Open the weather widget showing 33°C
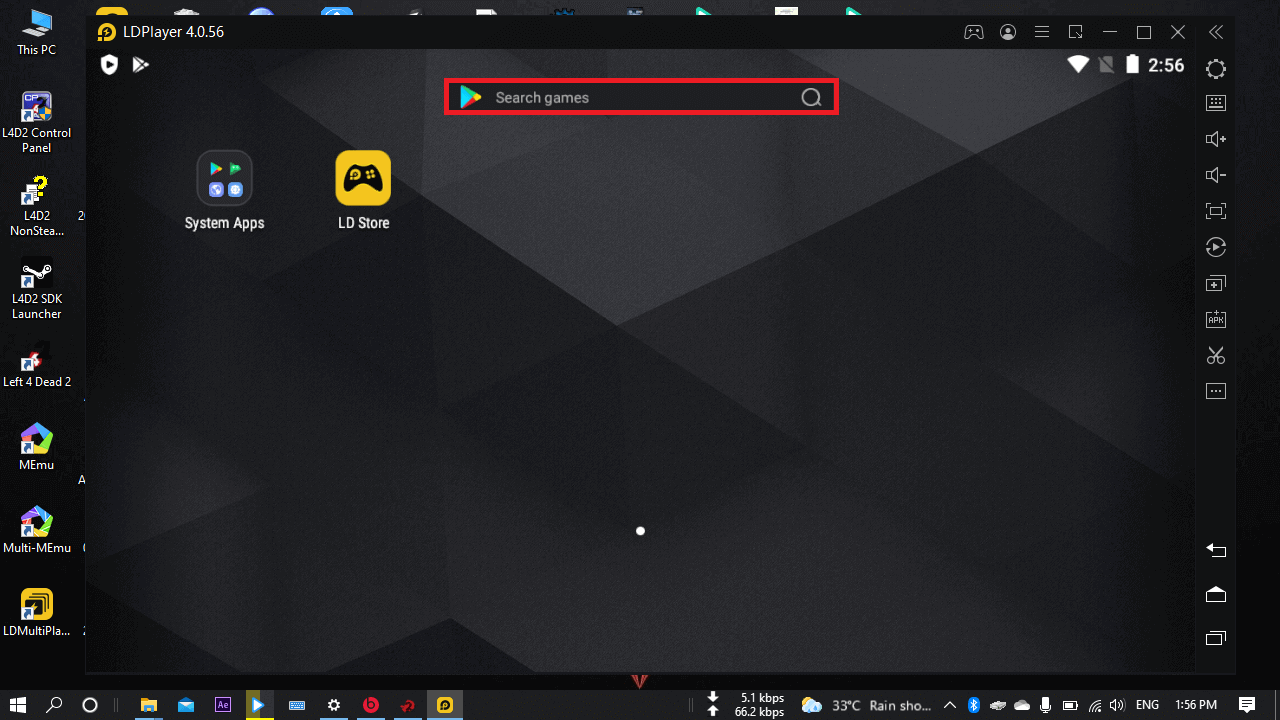This screenshot has width=1280, height=720. [866, 705]
